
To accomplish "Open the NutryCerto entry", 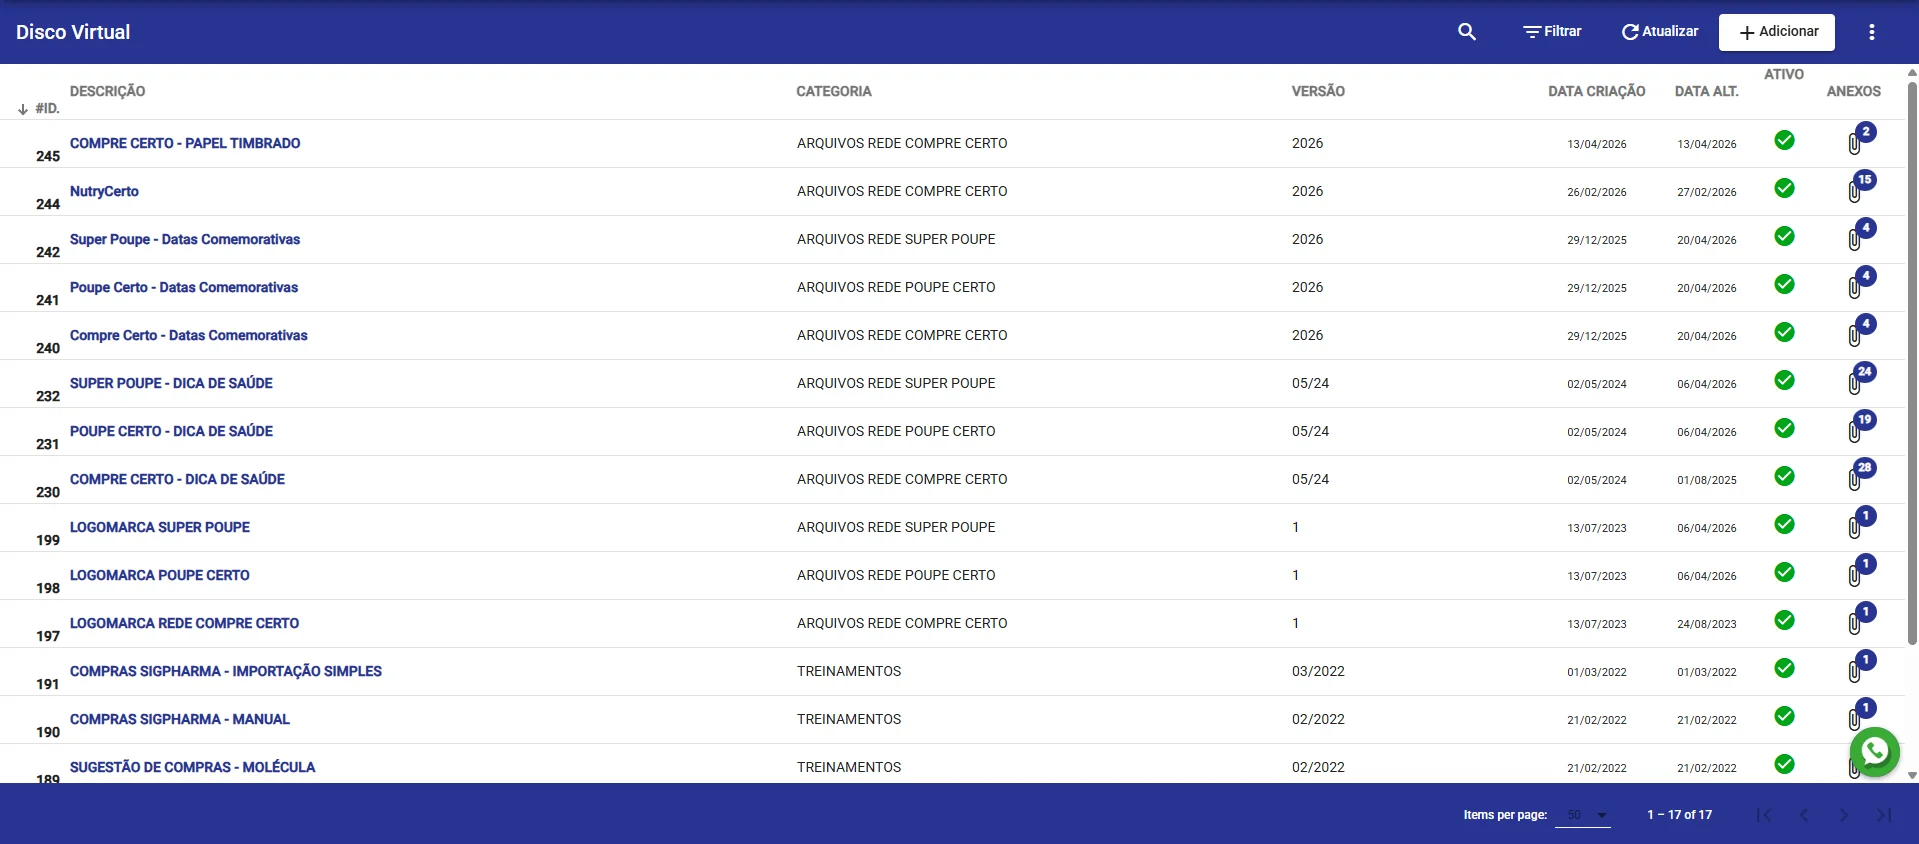I will 104,191.
